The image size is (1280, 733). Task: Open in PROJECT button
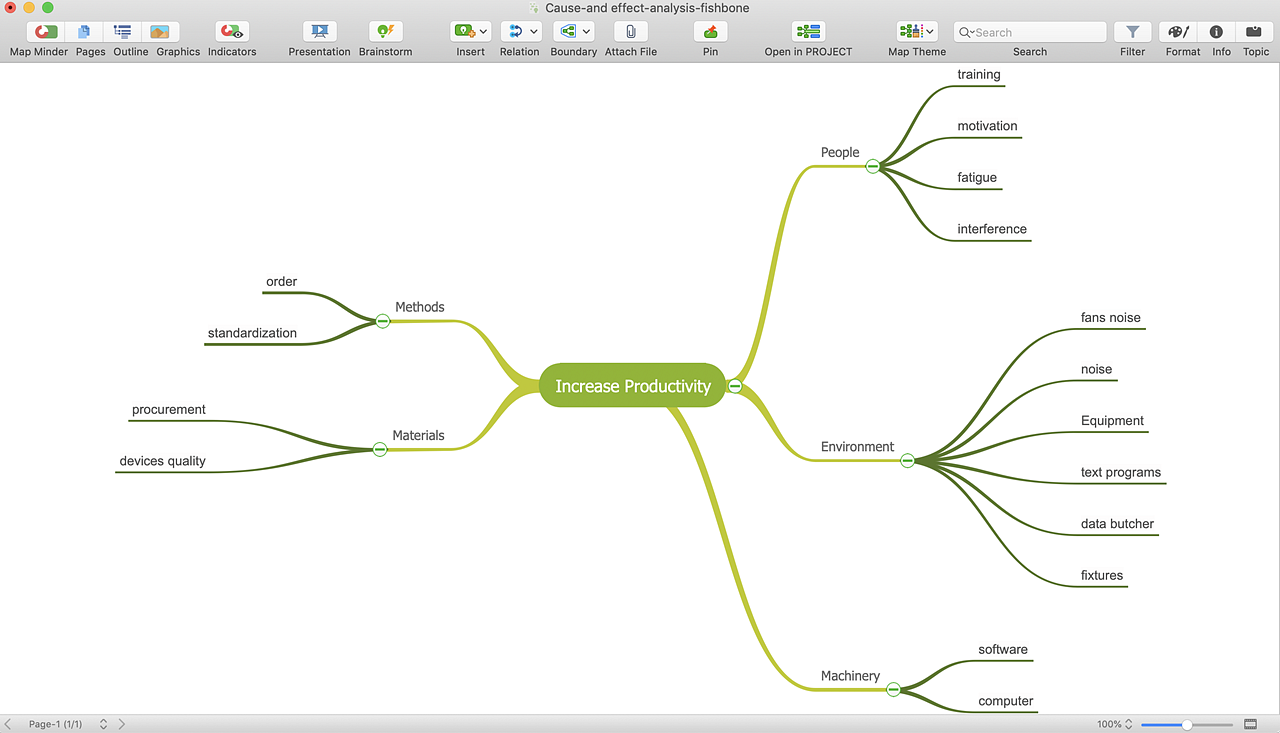click(x=808, y=32)
